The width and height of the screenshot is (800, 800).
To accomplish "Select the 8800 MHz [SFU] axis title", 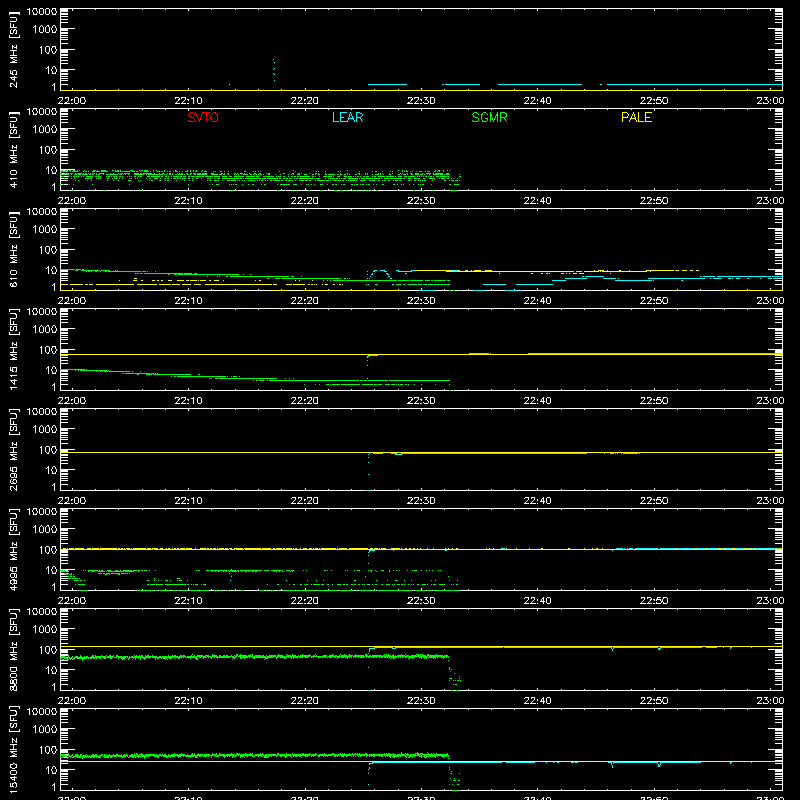I will click(14, 649).
